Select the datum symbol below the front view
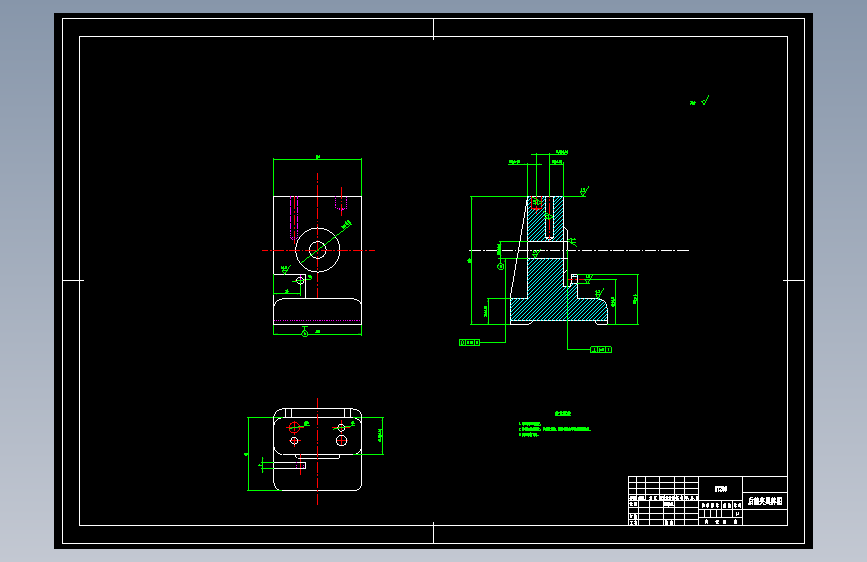 coord(305,332)
